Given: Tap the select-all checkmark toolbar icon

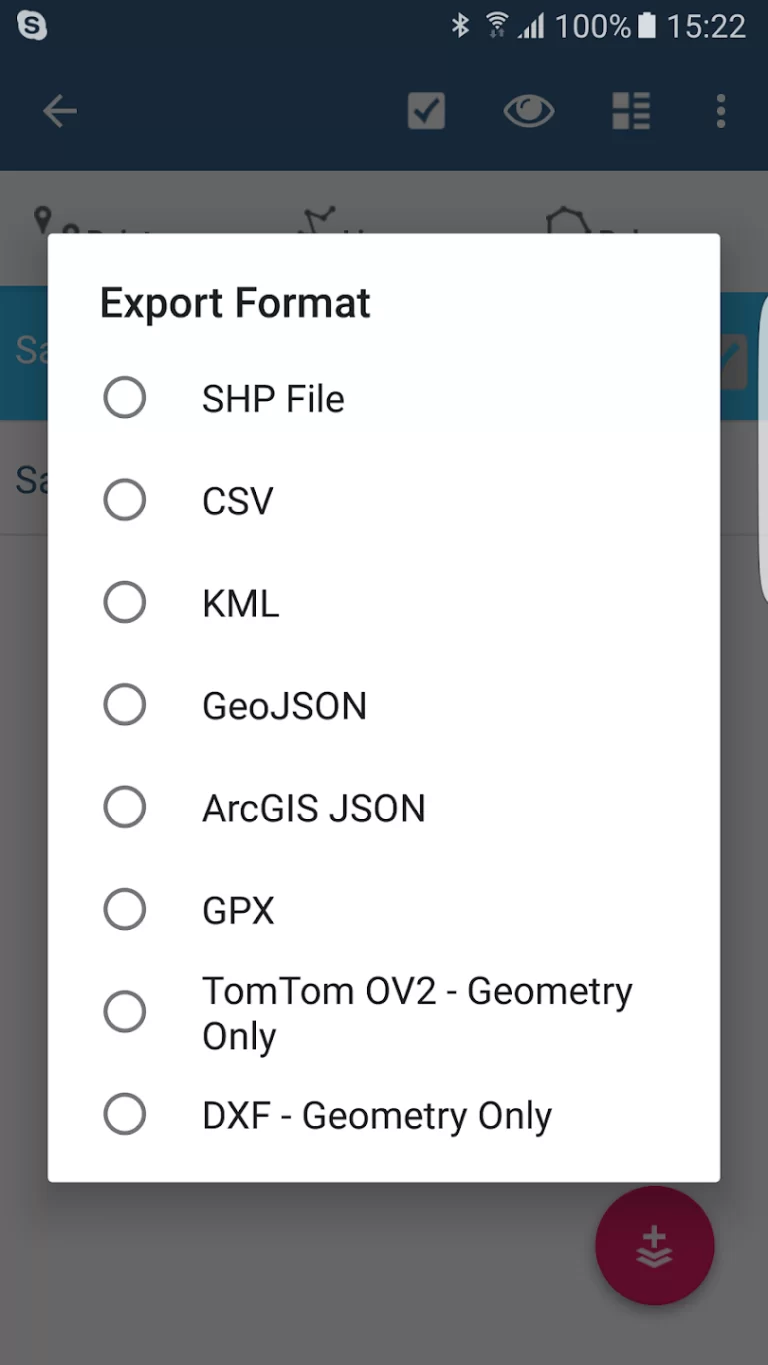Looking at the screenshot, I should pos(426,111).
